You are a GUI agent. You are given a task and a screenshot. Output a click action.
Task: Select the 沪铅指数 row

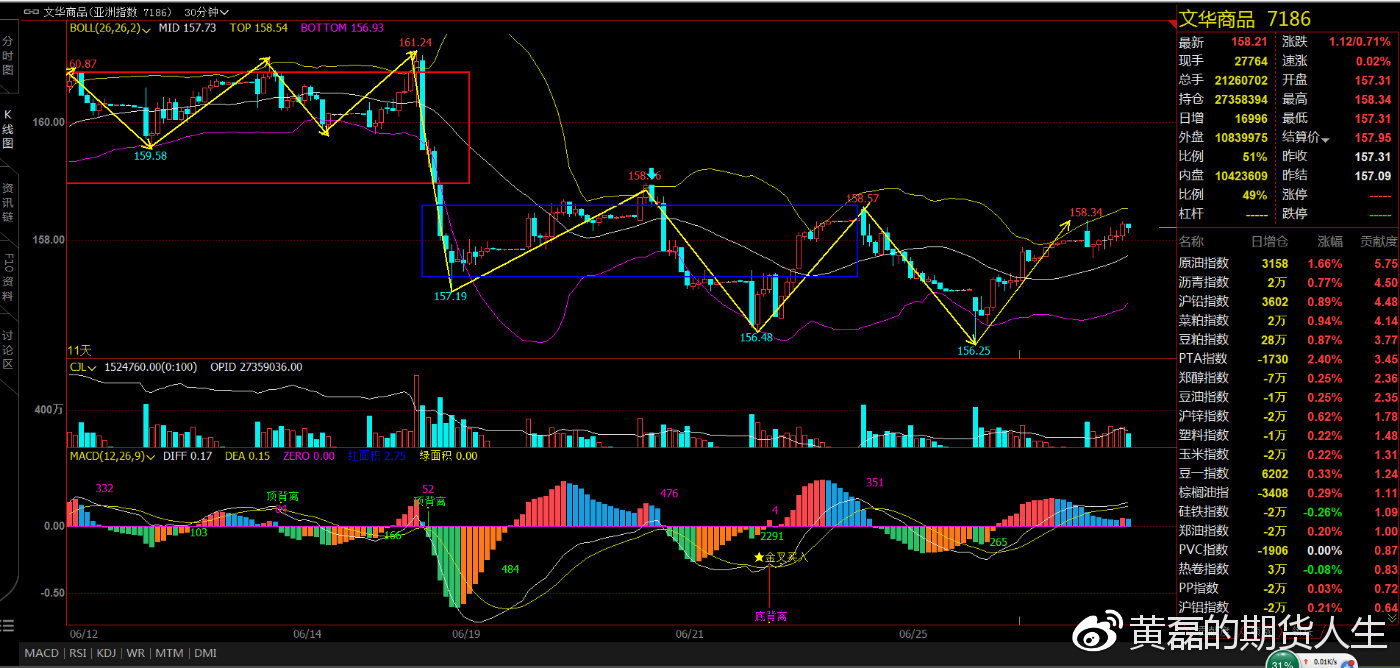pos(1288,302)
